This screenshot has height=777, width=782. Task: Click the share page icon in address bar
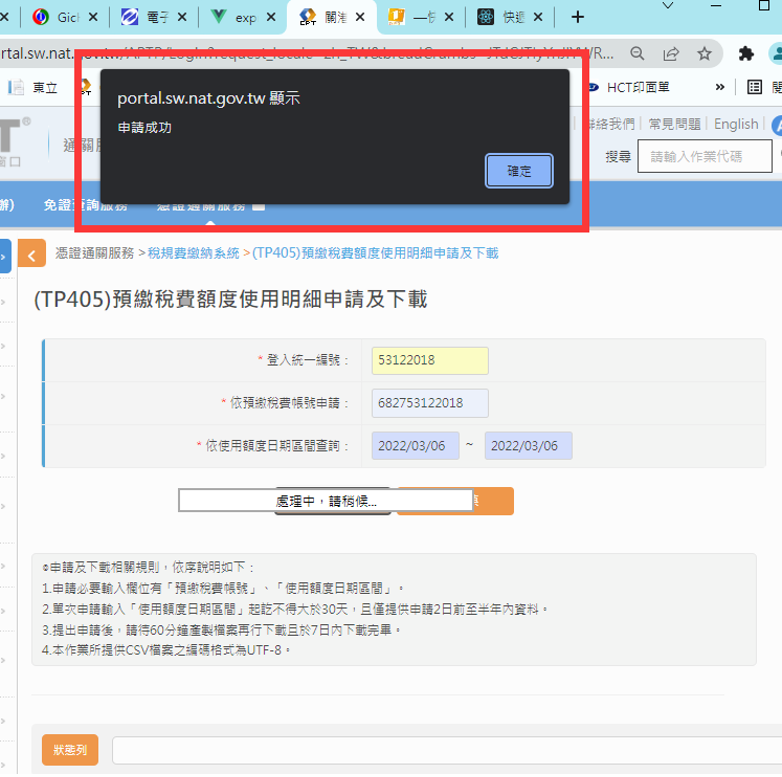point(671,54)
